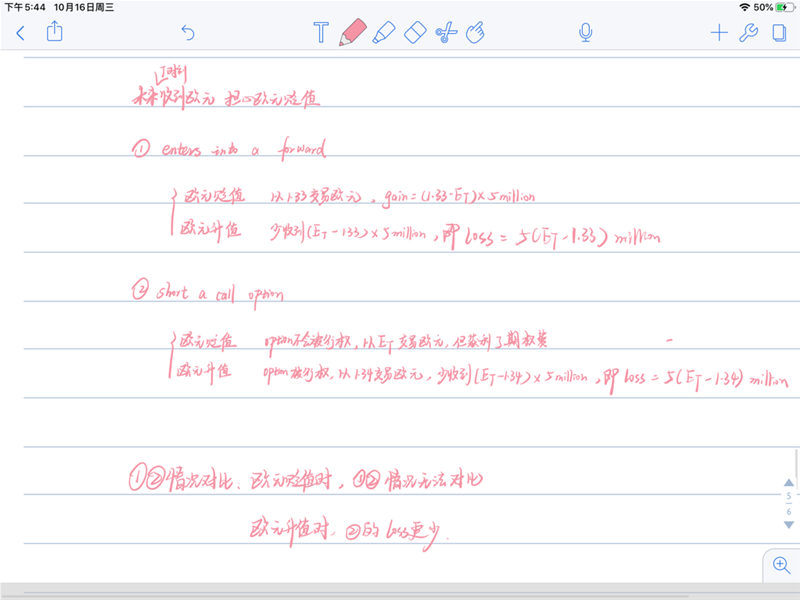Go back to the notes library
The image size is (800, 600).
[x=20, y=33]
